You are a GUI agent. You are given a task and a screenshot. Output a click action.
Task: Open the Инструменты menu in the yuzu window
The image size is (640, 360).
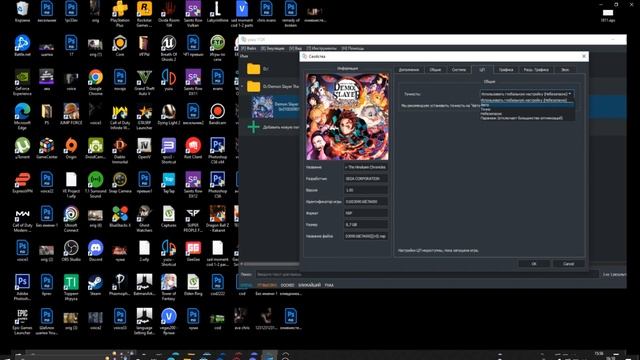(322, 48)
